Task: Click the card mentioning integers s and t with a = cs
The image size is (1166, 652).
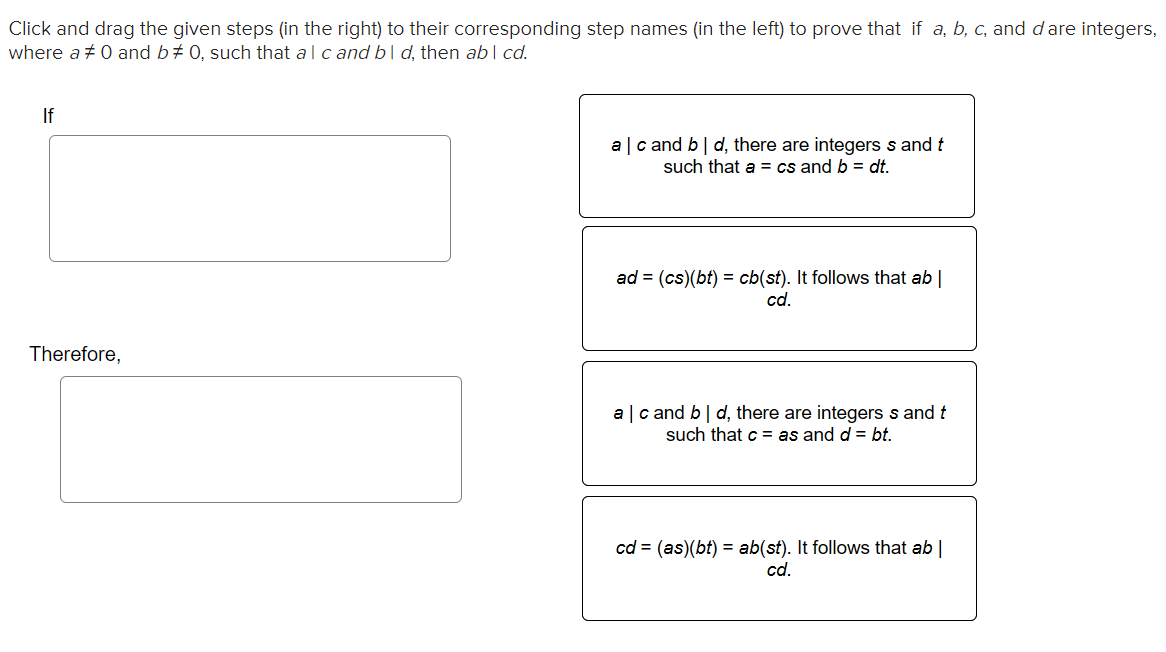Action: (778, 156)
